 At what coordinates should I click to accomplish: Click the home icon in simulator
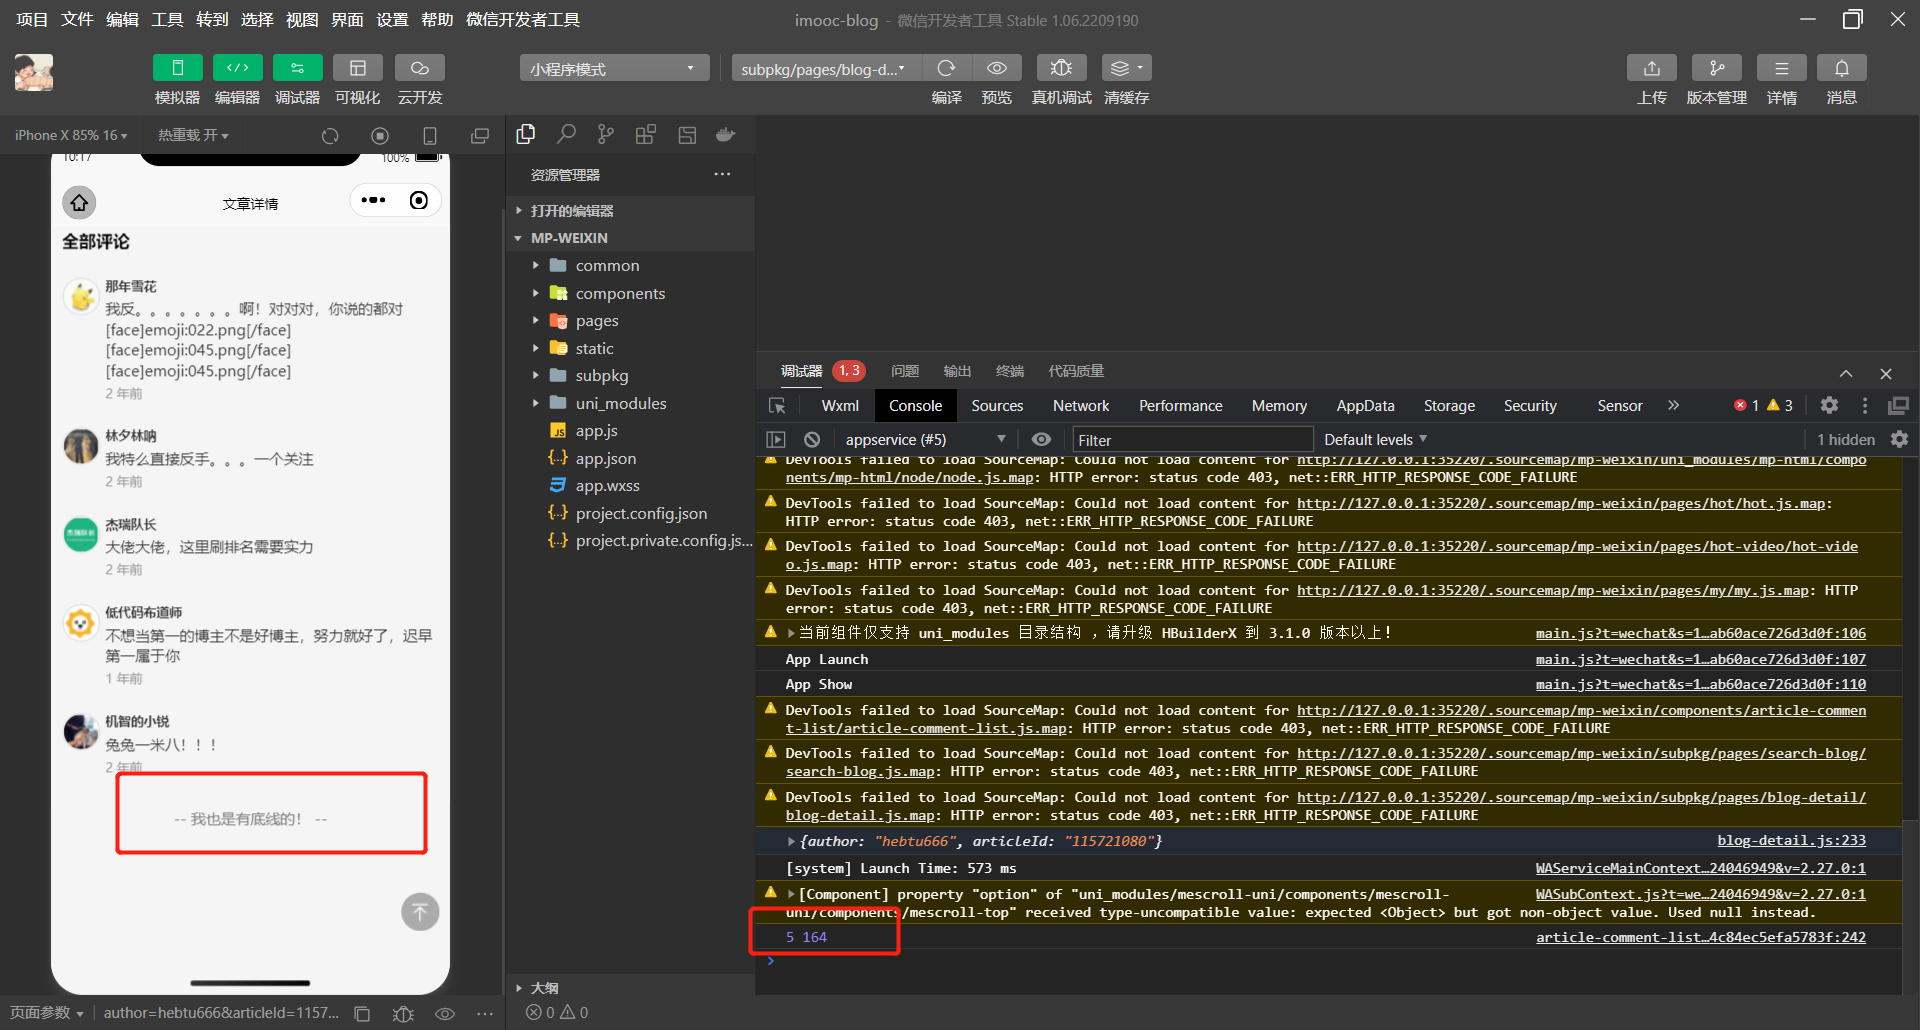pyautogui.click(x=80, y=203)
